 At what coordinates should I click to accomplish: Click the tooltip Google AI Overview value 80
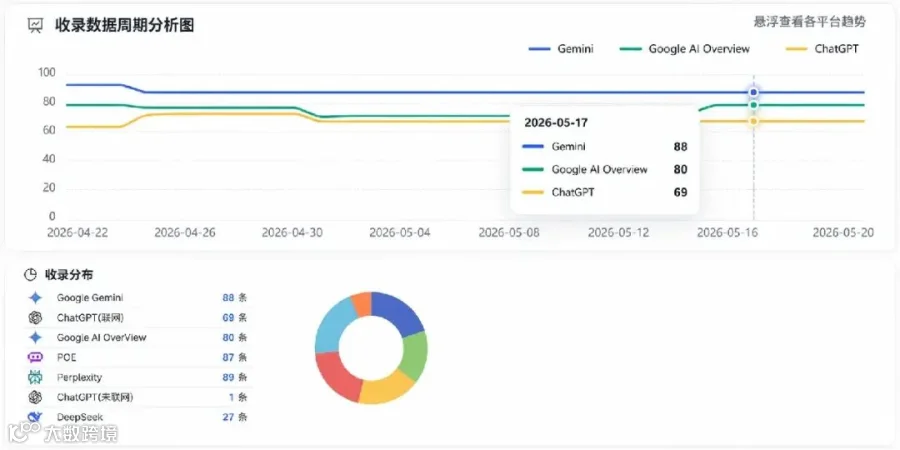(x=680, y=170)
